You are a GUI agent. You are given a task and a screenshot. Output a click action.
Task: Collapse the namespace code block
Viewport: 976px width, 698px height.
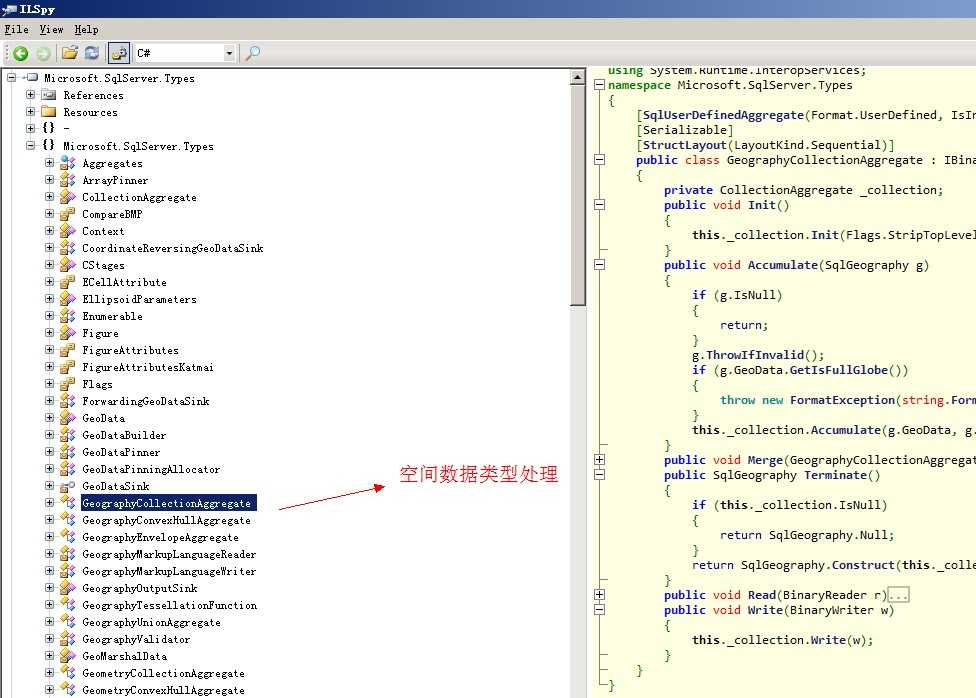tap(599, 85)
